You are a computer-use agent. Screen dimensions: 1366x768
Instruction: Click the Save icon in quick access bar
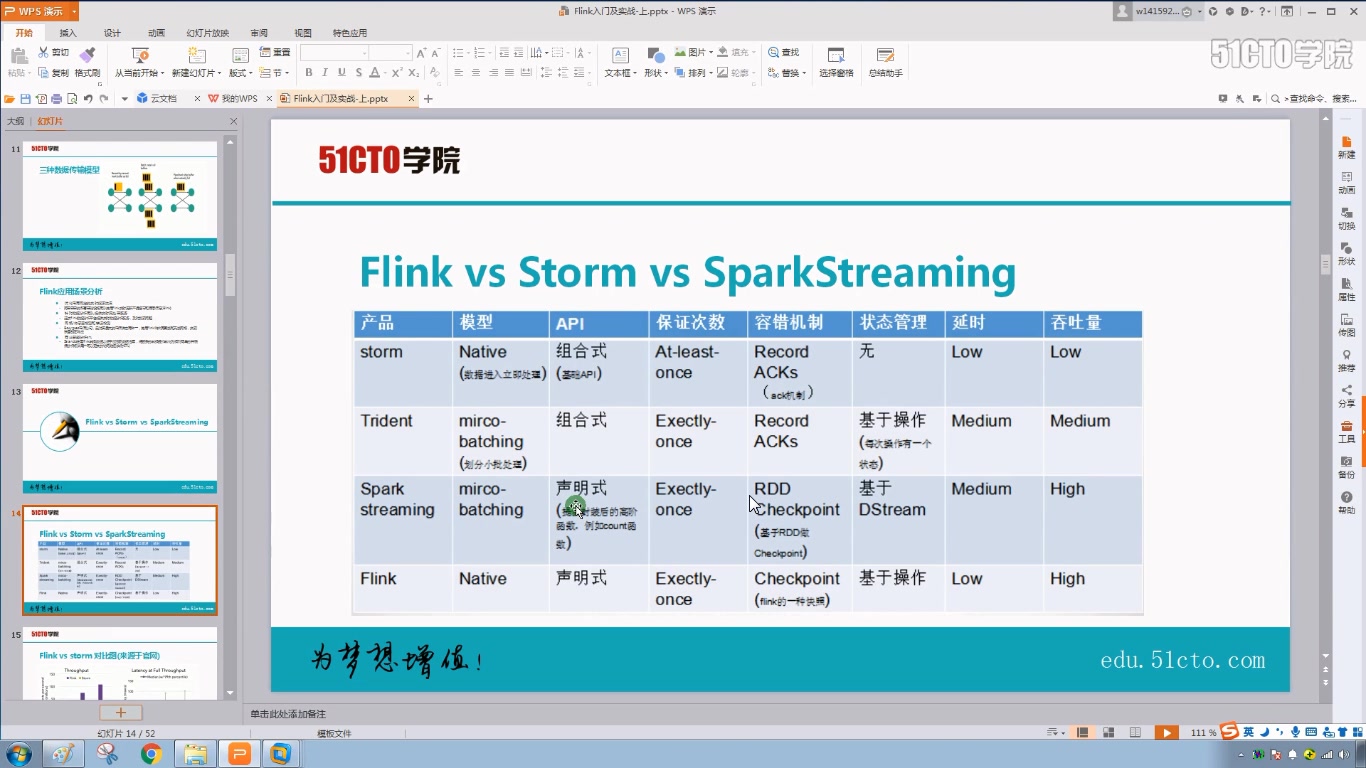coord(25,99)
